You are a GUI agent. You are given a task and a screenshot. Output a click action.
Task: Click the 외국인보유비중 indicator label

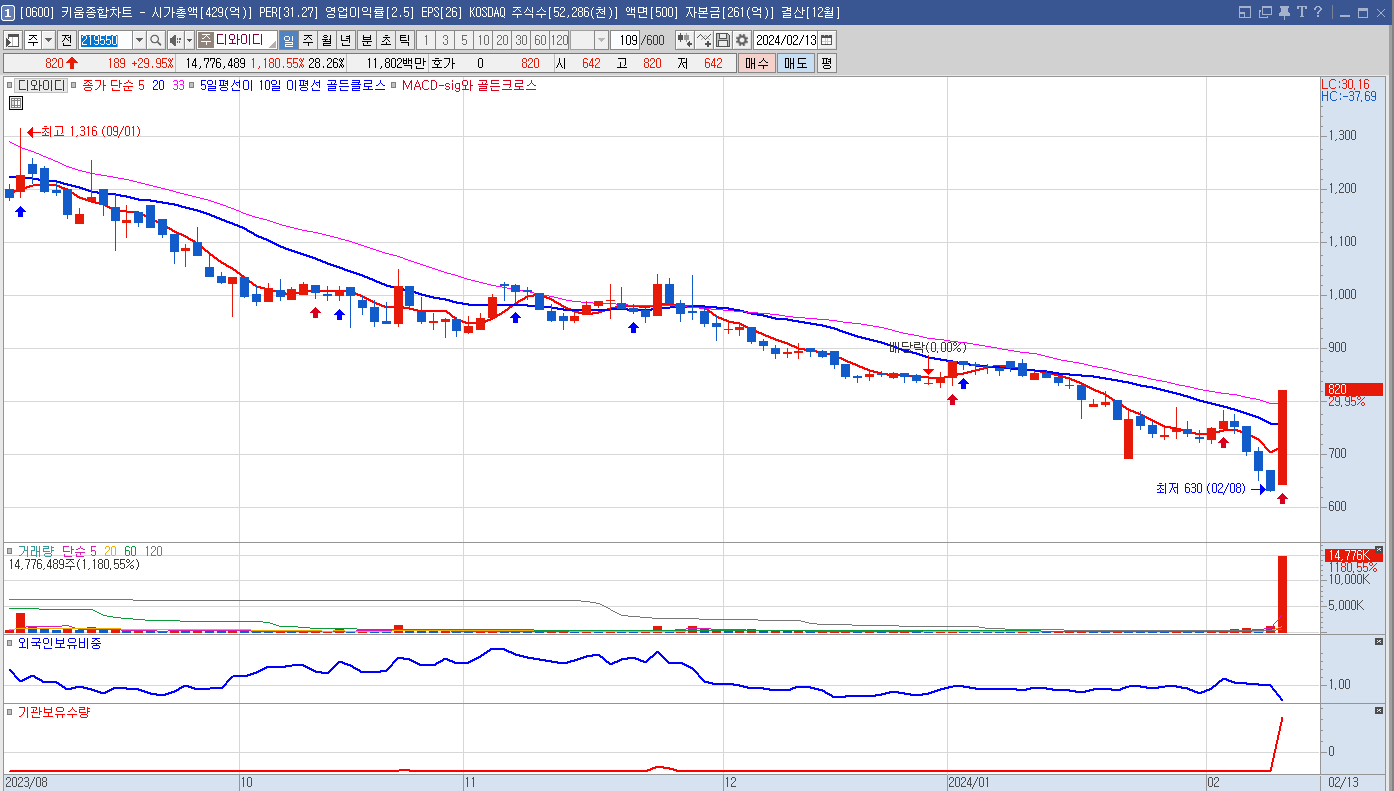pyautogui.click(x=59, y=643)
